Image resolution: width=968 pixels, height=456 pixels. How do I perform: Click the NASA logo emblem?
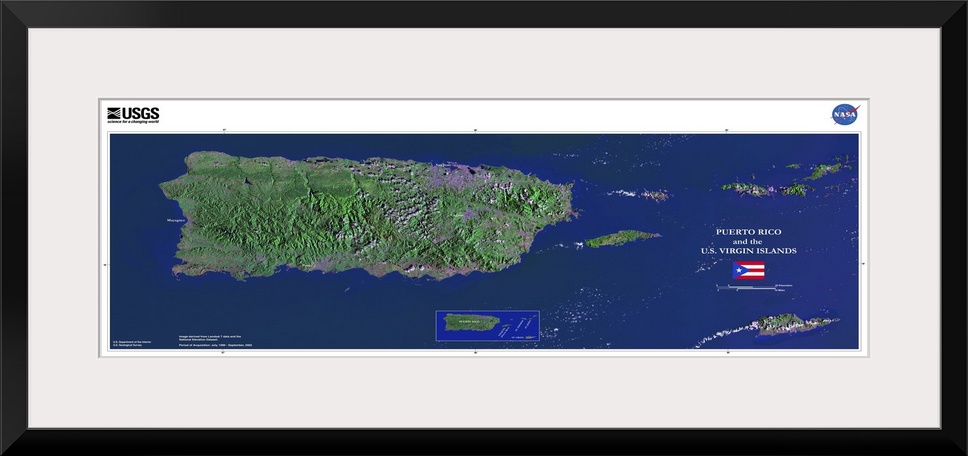tap(845, 115)
